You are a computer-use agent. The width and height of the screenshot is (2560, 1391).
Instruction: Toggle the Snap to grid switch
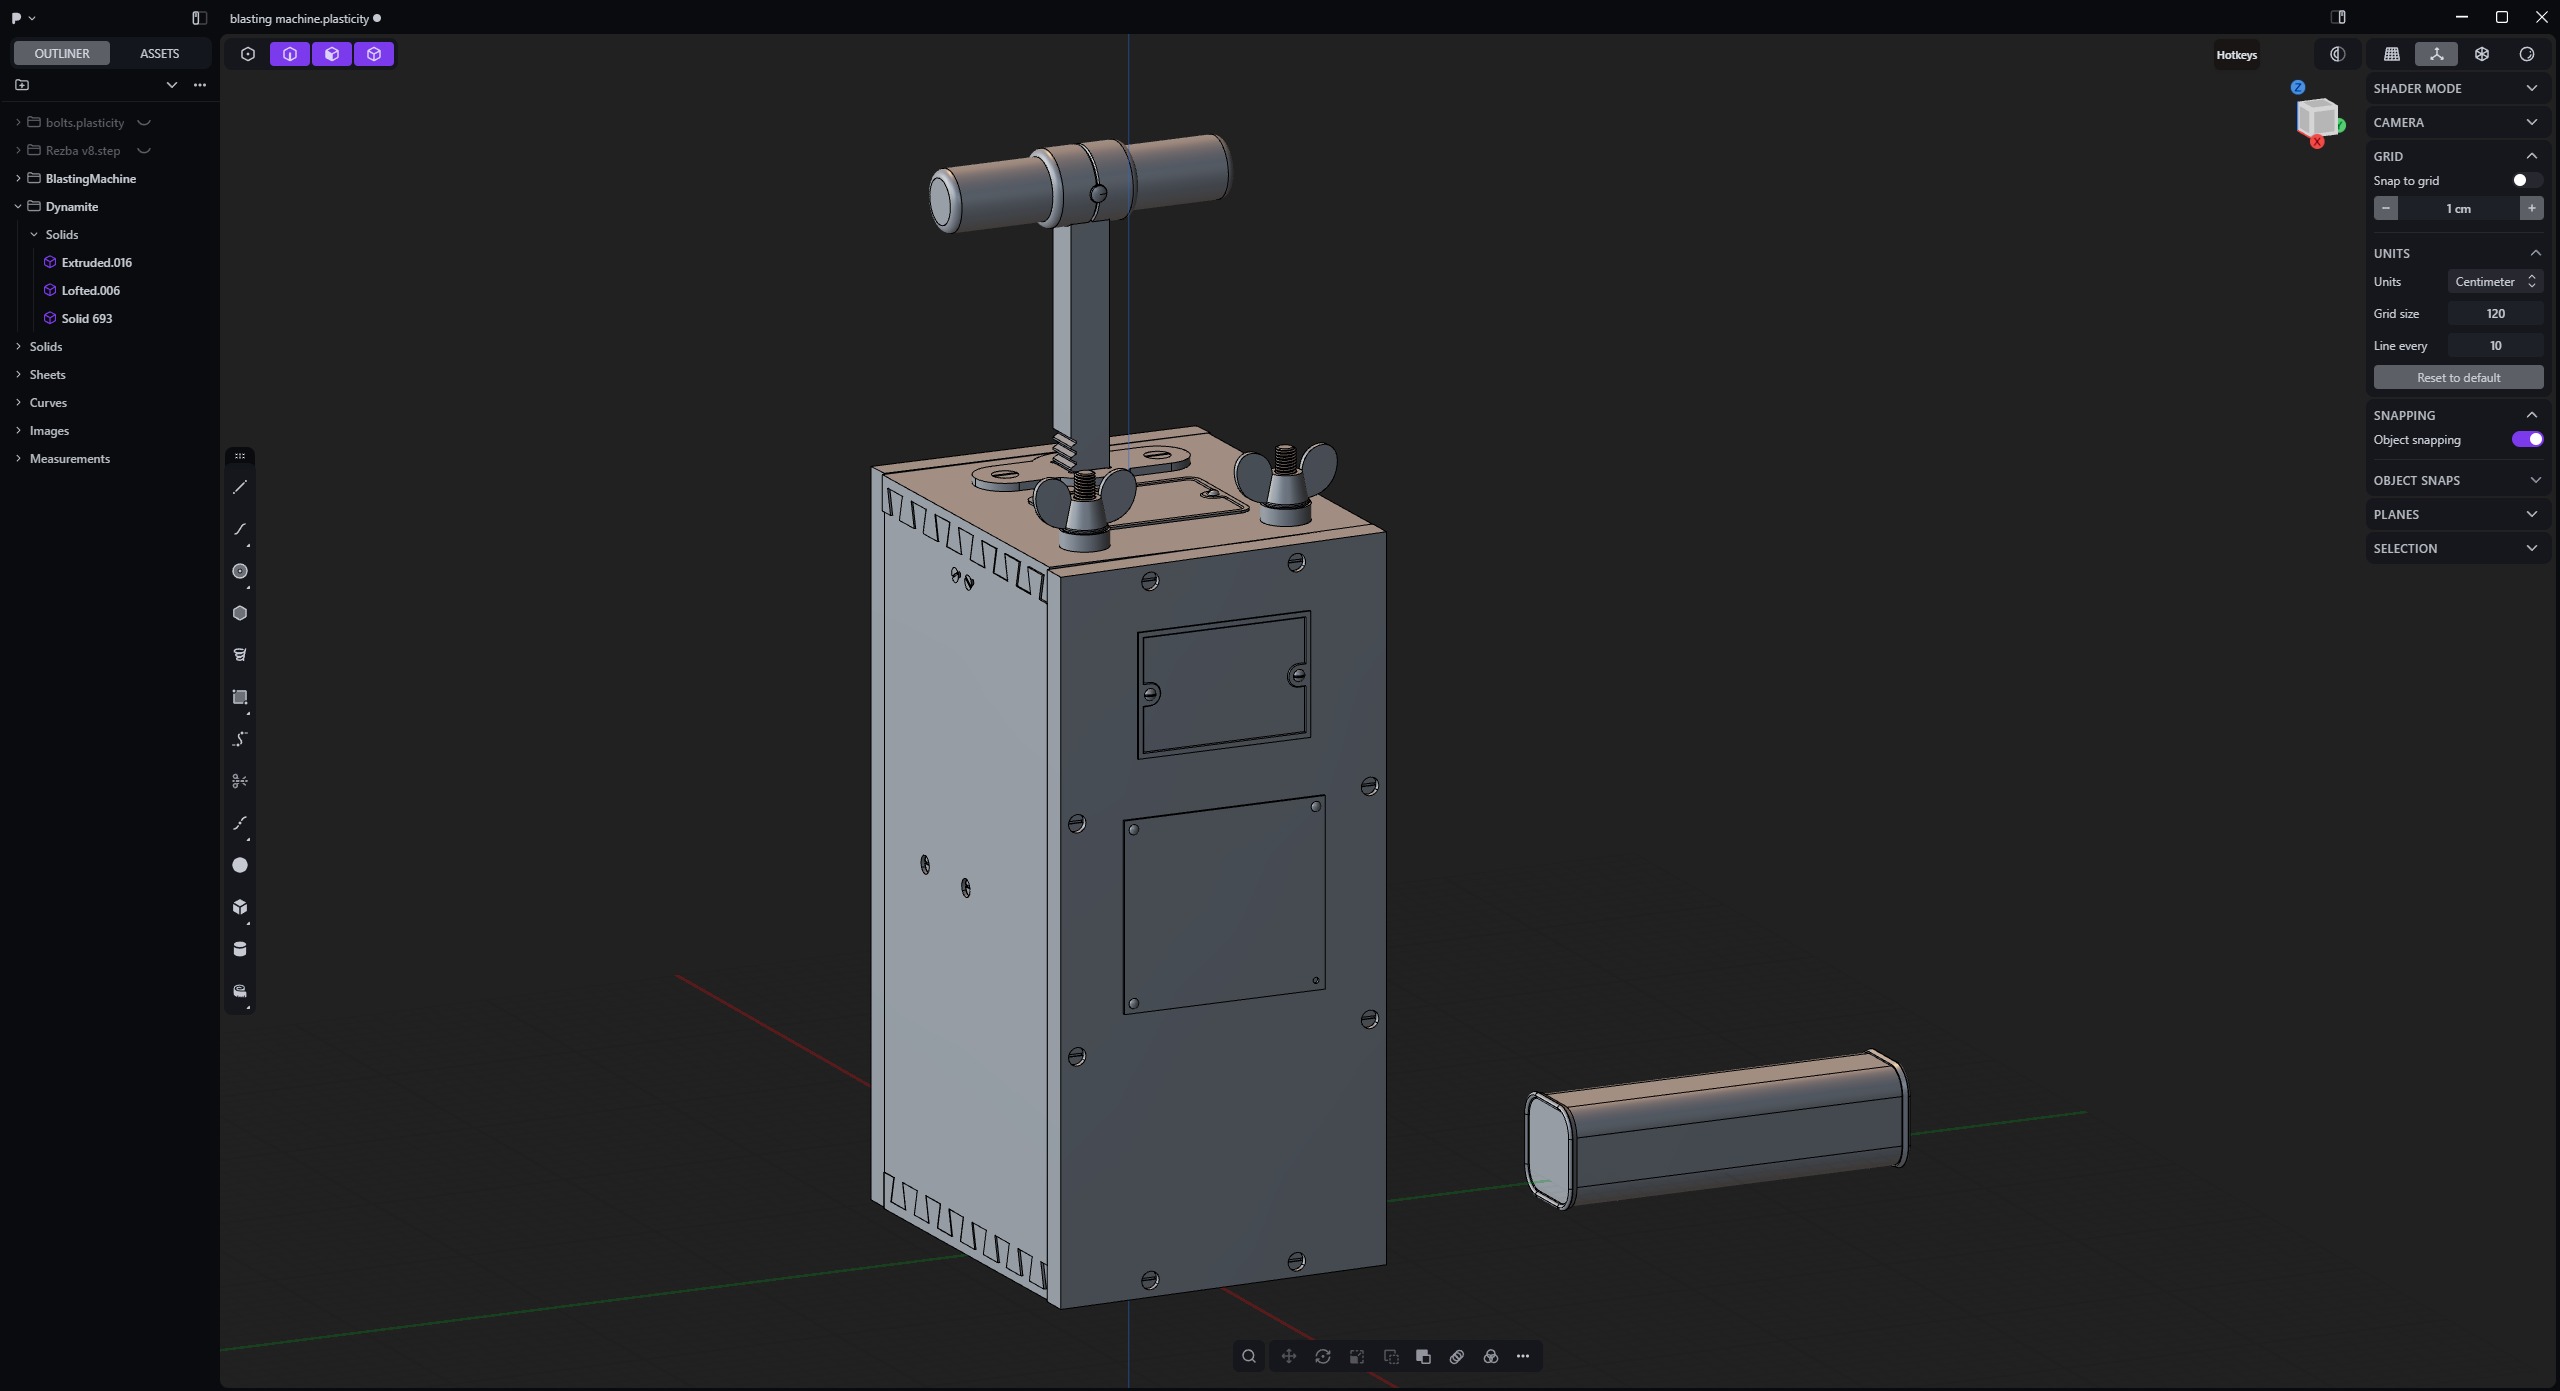[2527, 180]
